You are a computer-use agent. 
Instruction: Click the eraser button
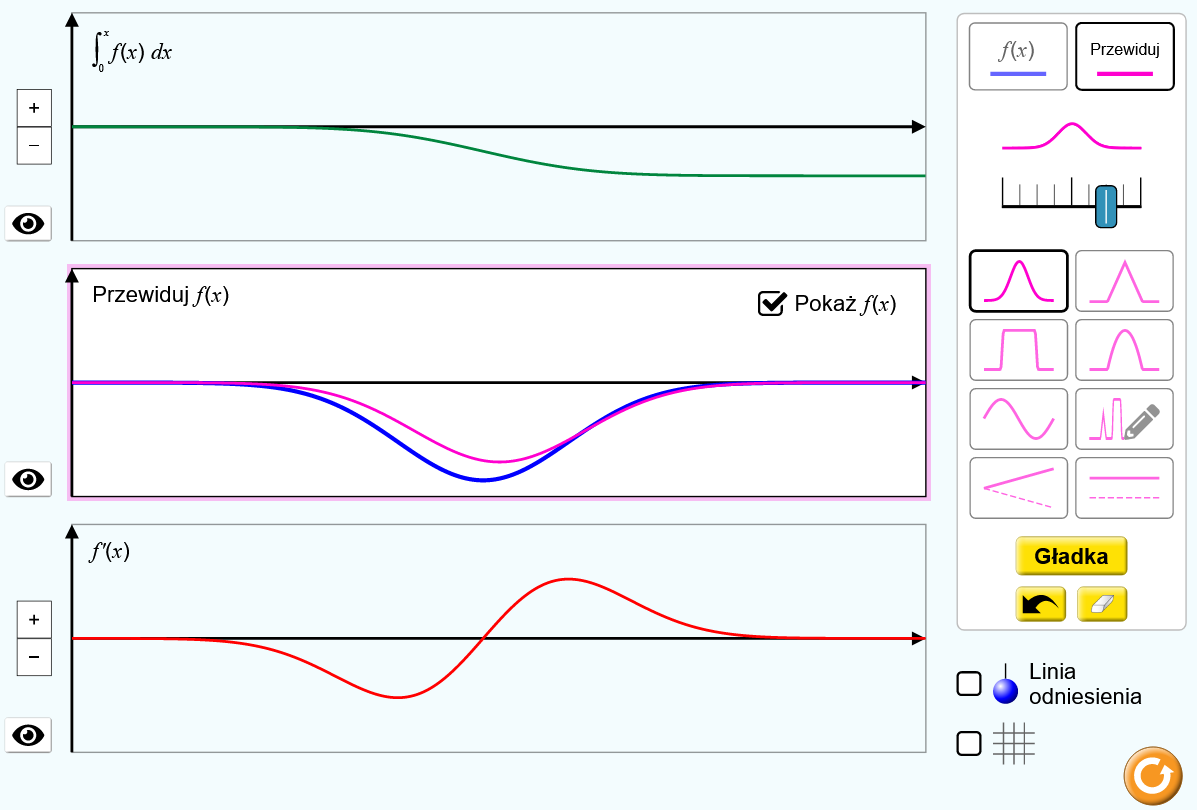click(1102, 604)
